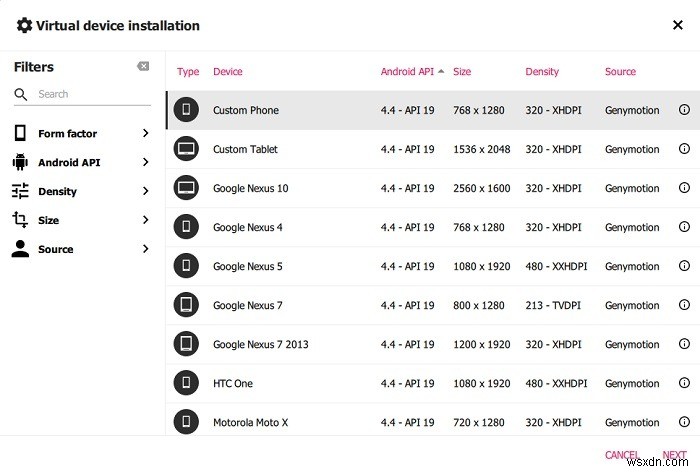Click the magnifier search icon

(21, 94)
